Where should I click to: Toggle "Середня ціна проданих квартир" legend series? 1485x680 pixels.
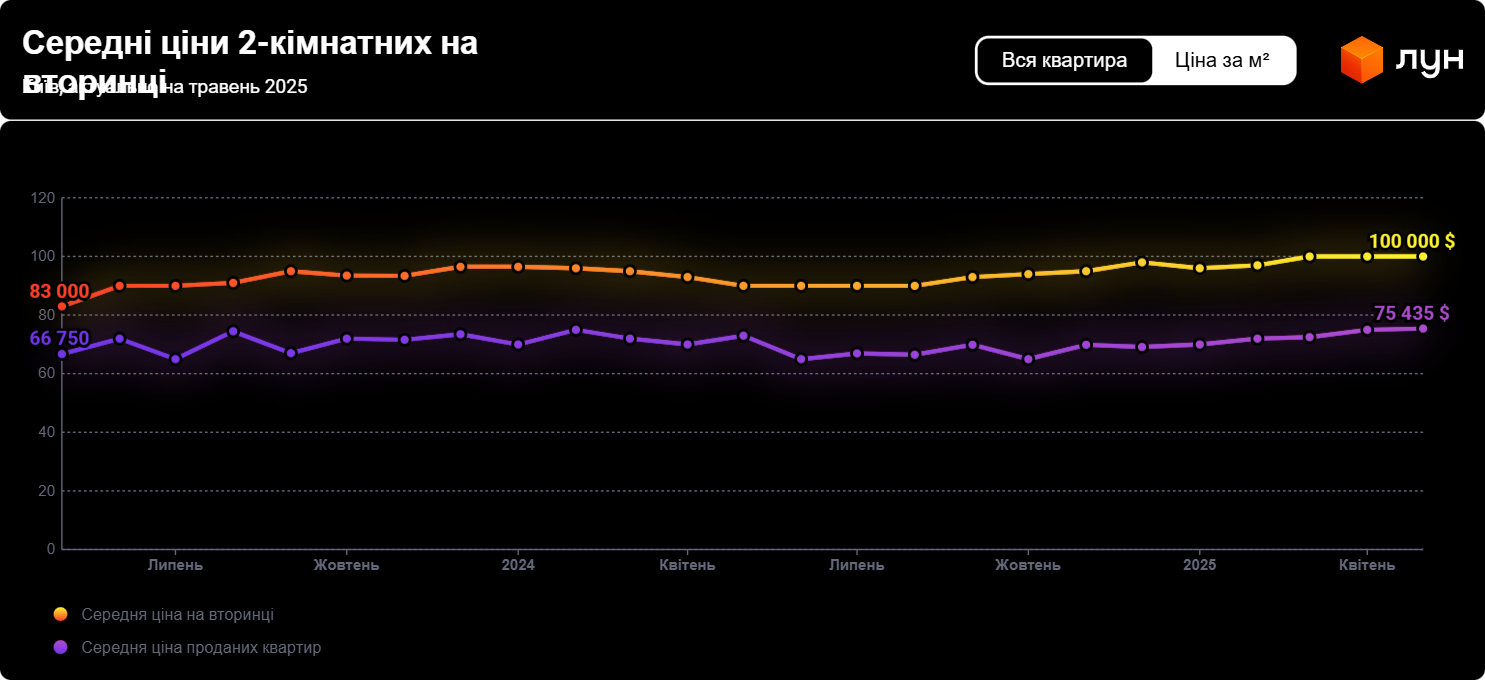point(201,647)
